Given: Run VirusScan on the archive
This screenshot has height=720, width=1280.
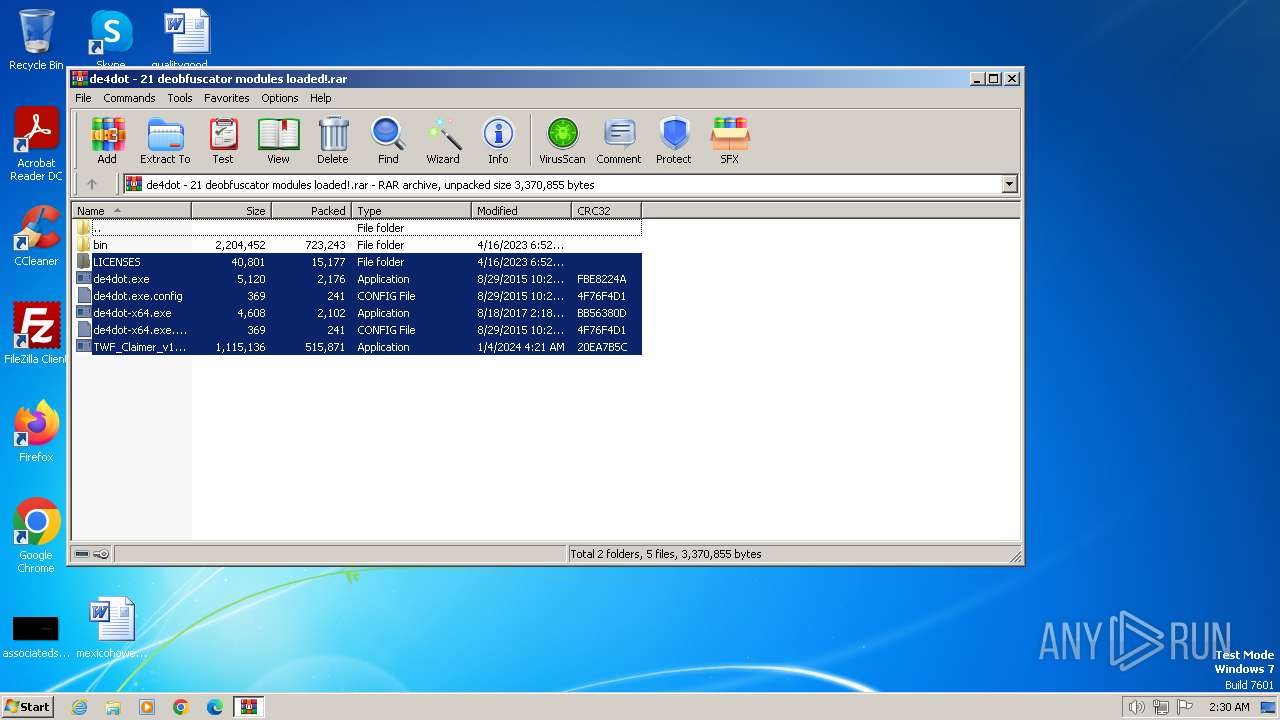Looking at the screenshot, I should coord(562,141).
